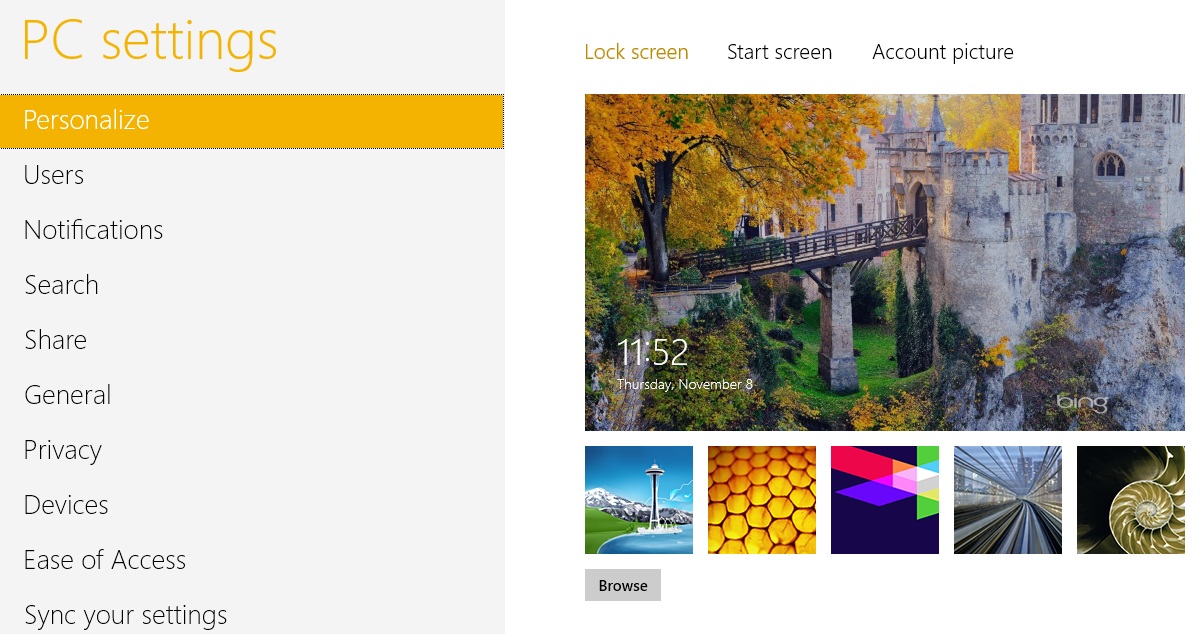Screen dimensions: 1200x634
Task: Open the Users settings section
Action: click(53, 174)
